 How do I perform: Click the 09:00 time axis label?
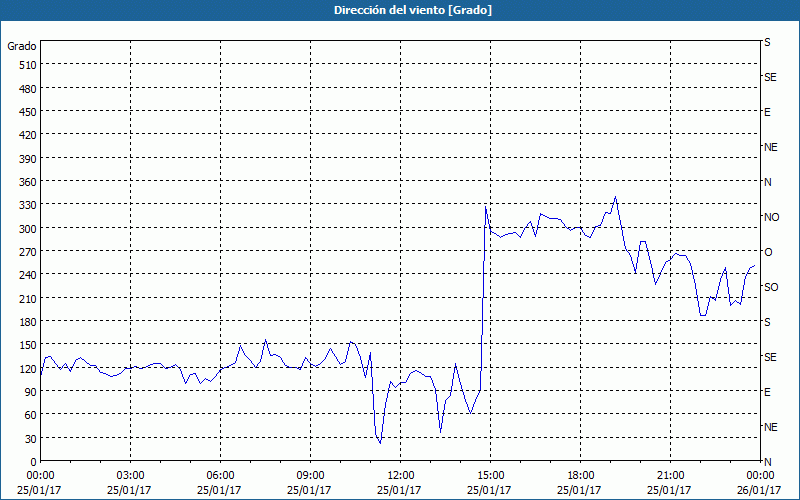(x=310, y=476)
